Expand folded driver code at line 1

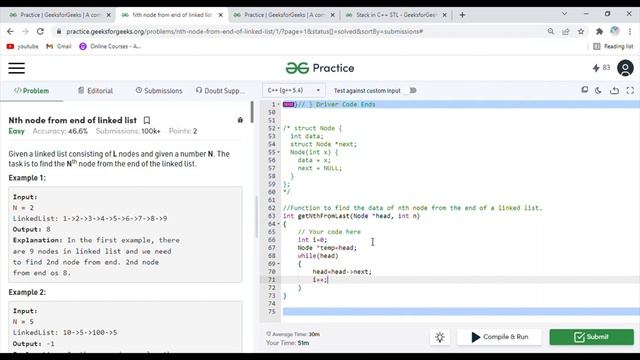(289, 104)
